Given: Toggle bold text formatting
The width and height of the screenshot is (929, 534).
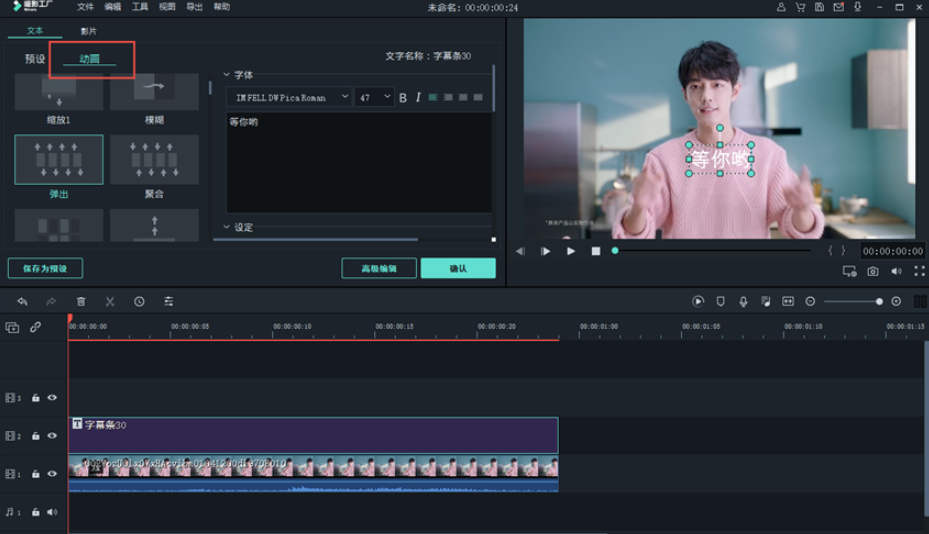Looking at the screenshot, I should [x=403, y=98].
